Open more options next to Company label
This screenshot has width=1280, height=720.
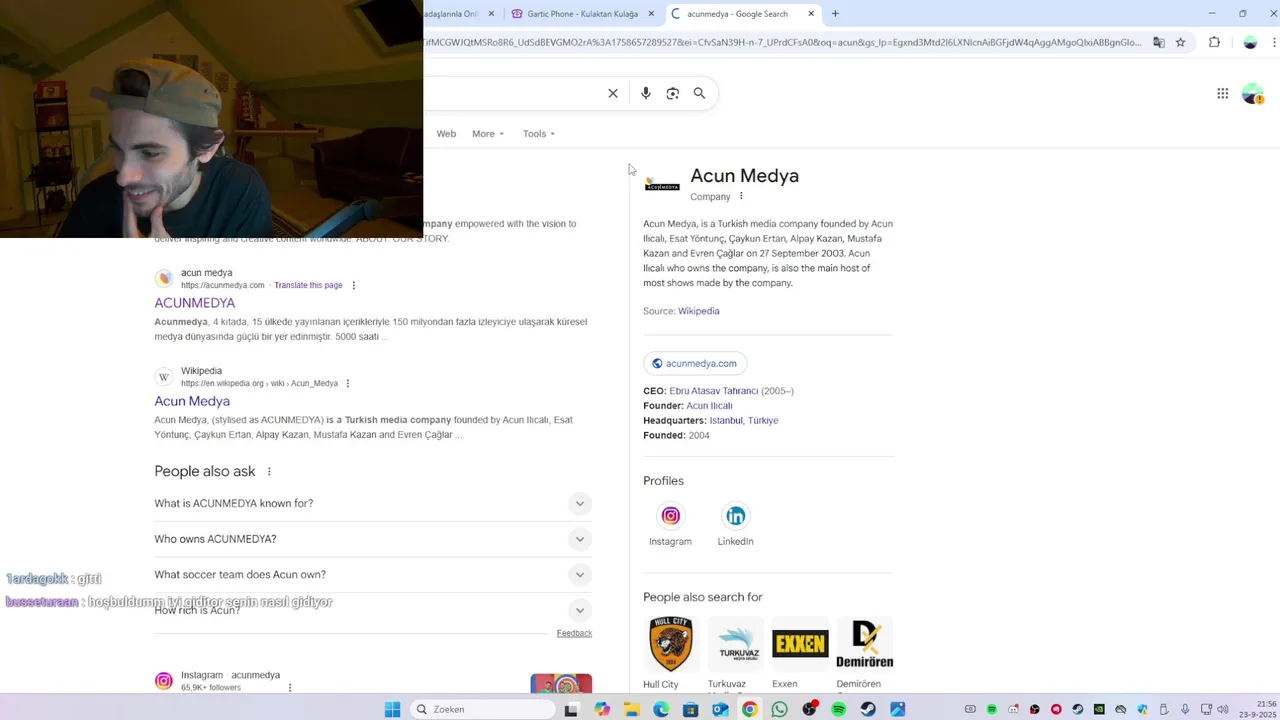(x=741, y=196)
